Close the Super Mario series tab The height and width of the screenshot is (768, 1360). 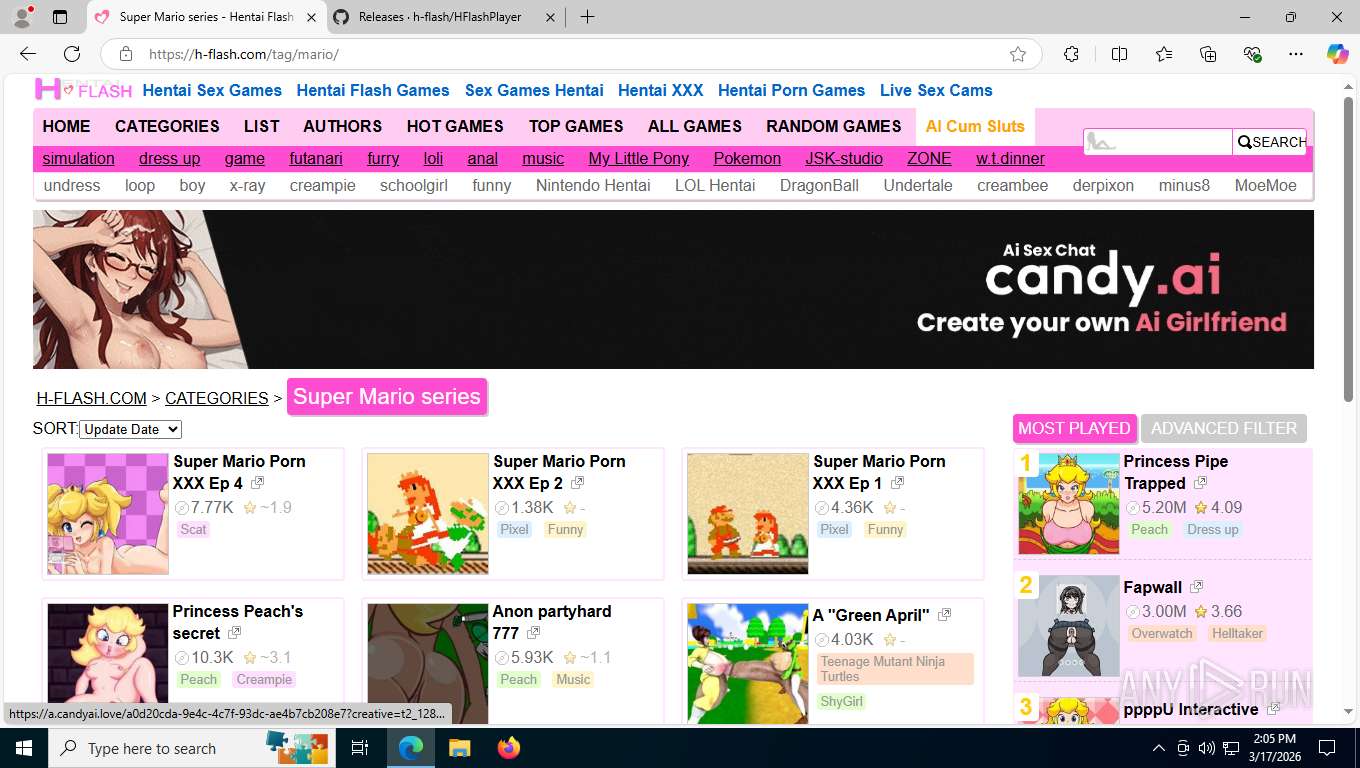(x=311, y=17)
